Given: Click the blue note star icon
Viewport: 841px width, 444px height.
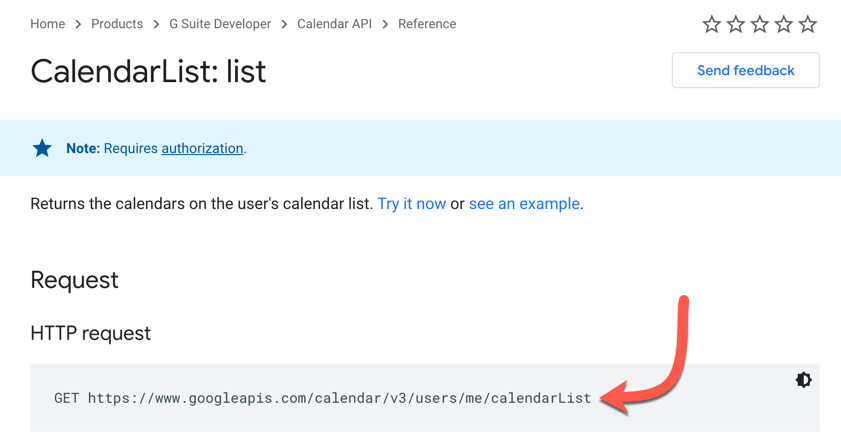Looking at the screenshot, I should (x=42, y=148).
